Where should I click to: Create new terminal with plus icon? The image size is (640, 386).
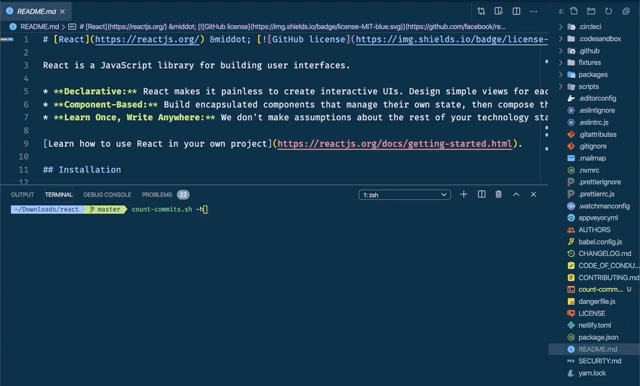[x=464, y=194]
